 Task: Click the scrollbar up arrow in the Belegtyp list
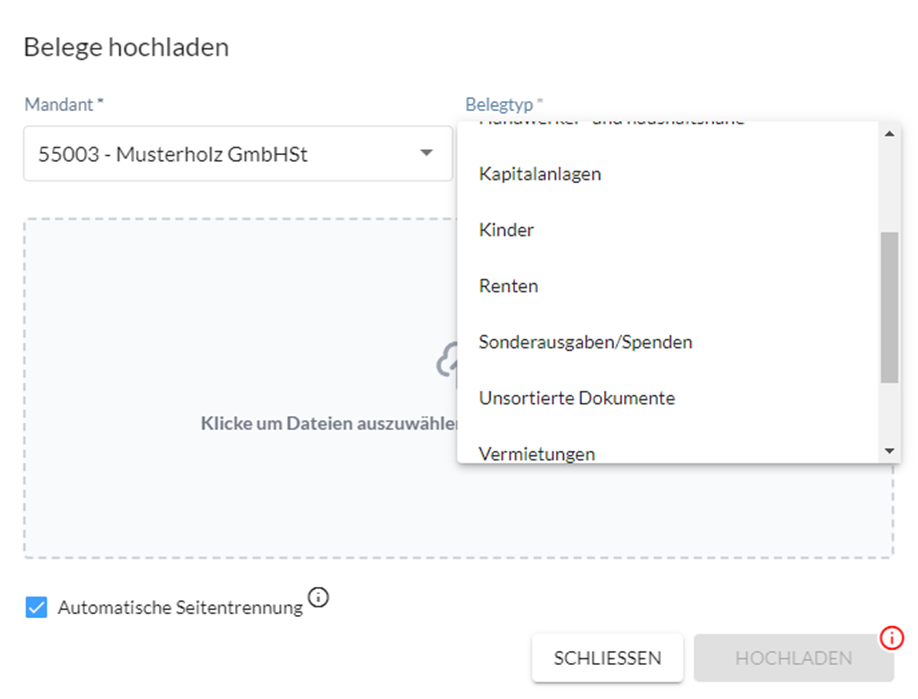tap(889, 134)
